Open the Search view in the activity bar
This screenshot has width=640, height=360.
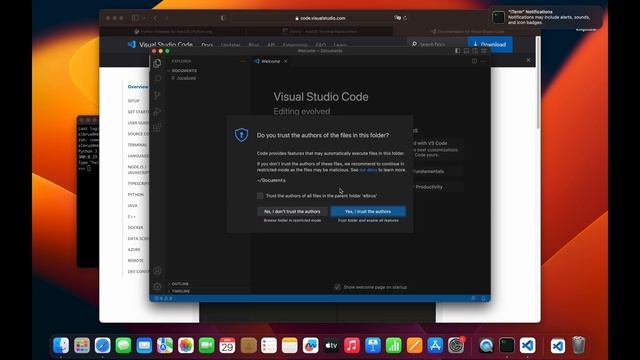[x=157, y=79]
